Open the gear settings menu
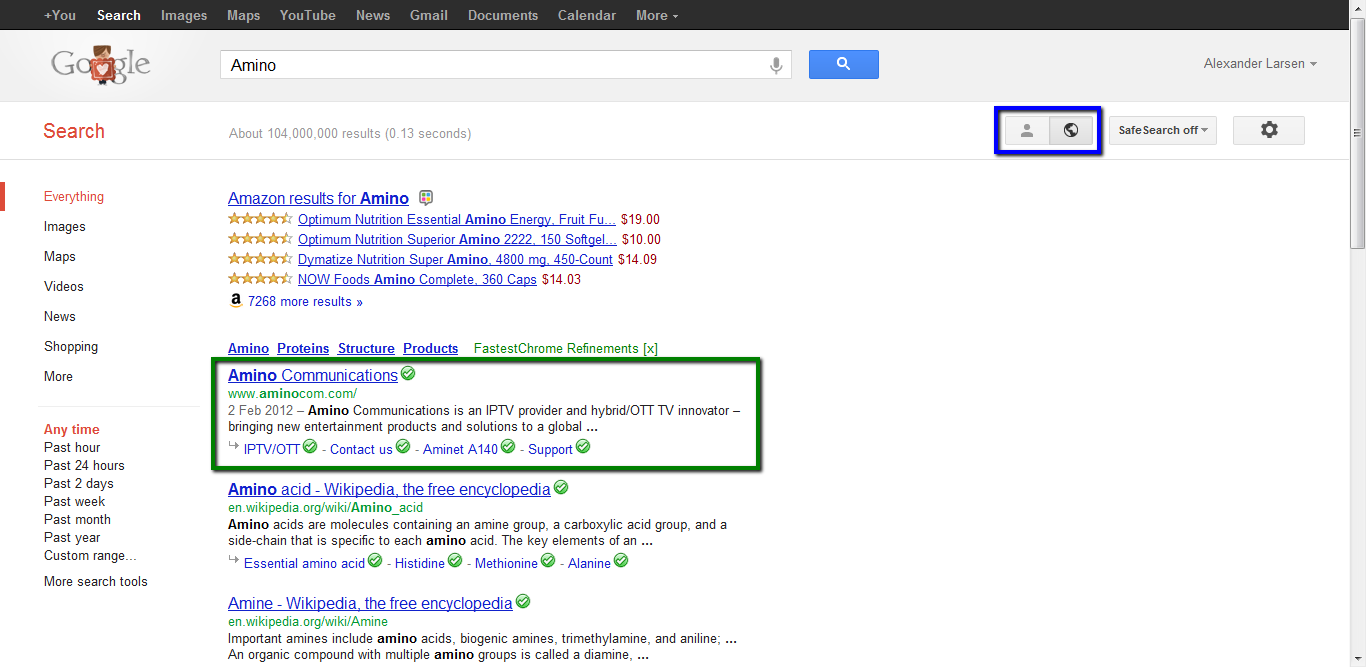1366x667 pixels. [x=1269, y=130]
